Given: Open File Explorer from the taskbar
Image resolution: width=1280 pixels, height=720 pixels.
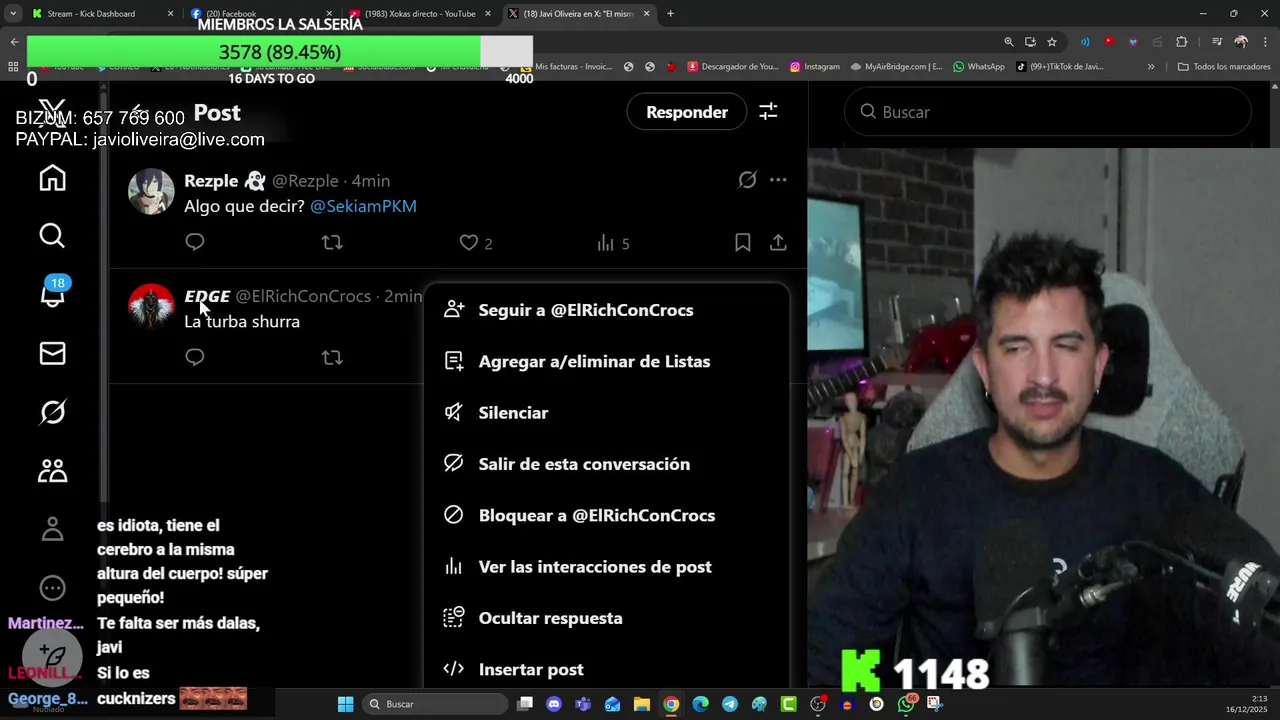Looking at the screenshot, I should (x=642, y=704).
